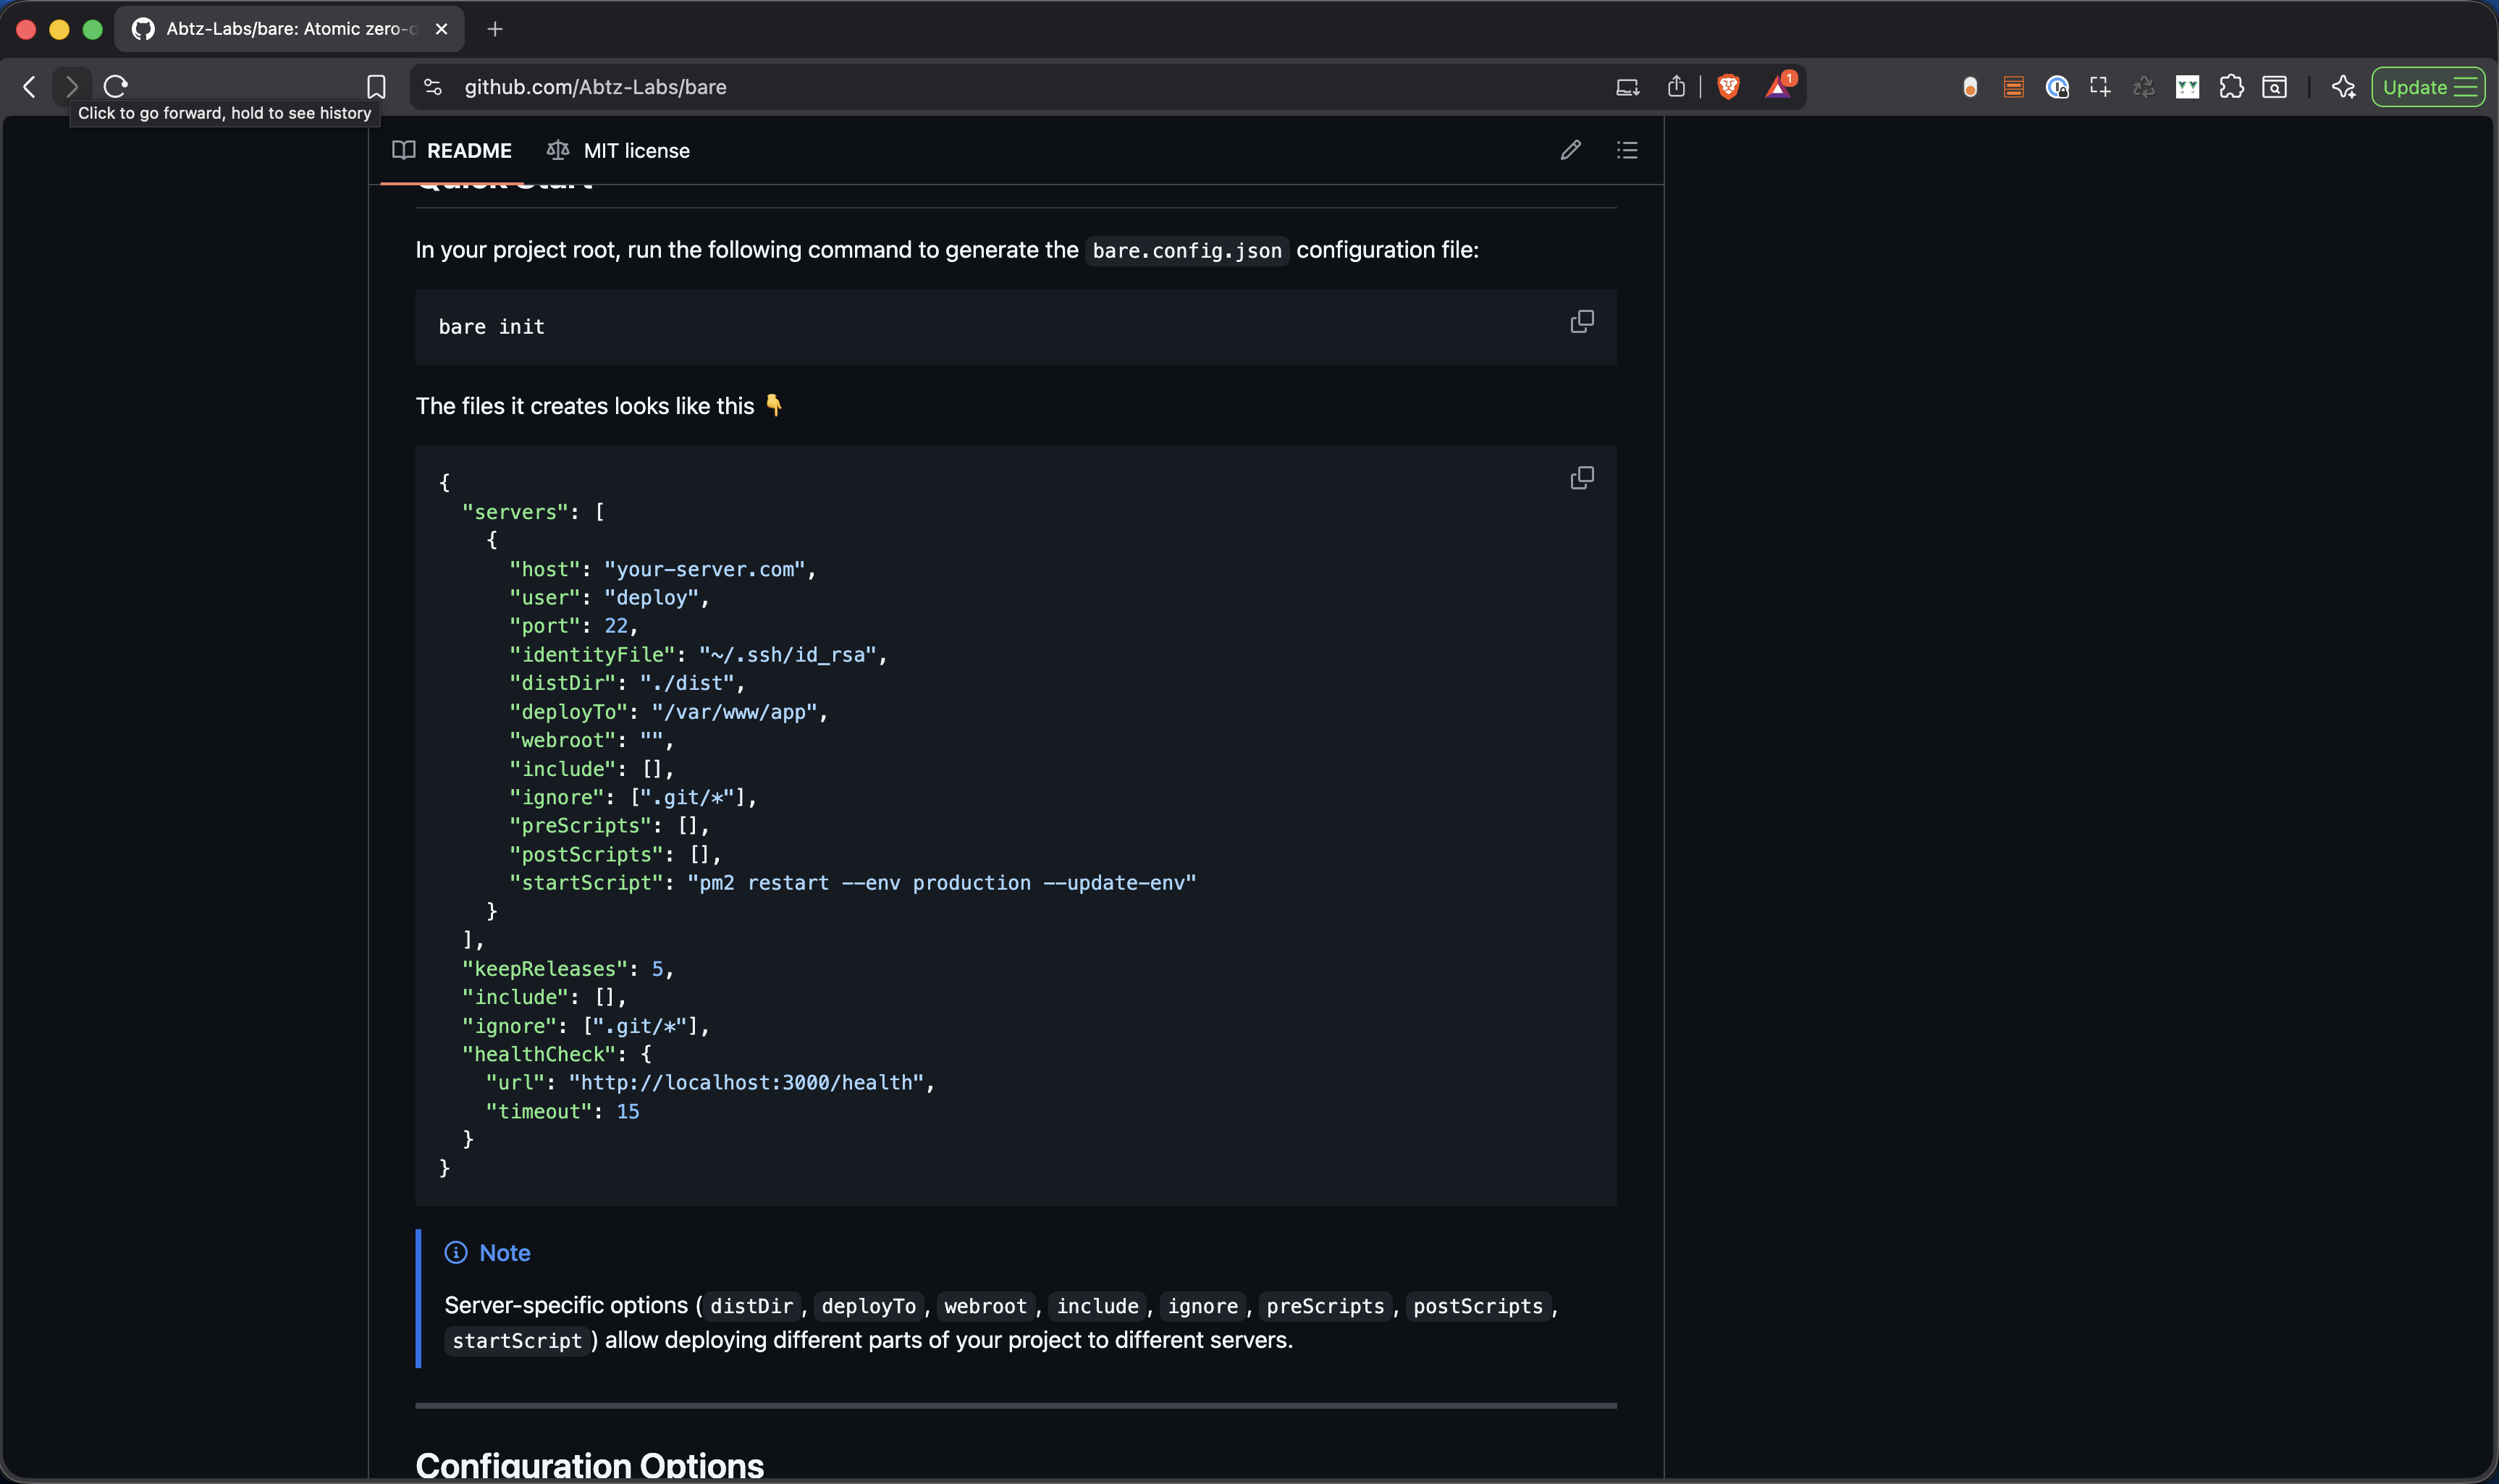
Task: Open the search-in-window toolbar icon
Action: (x=2276, y=87)
